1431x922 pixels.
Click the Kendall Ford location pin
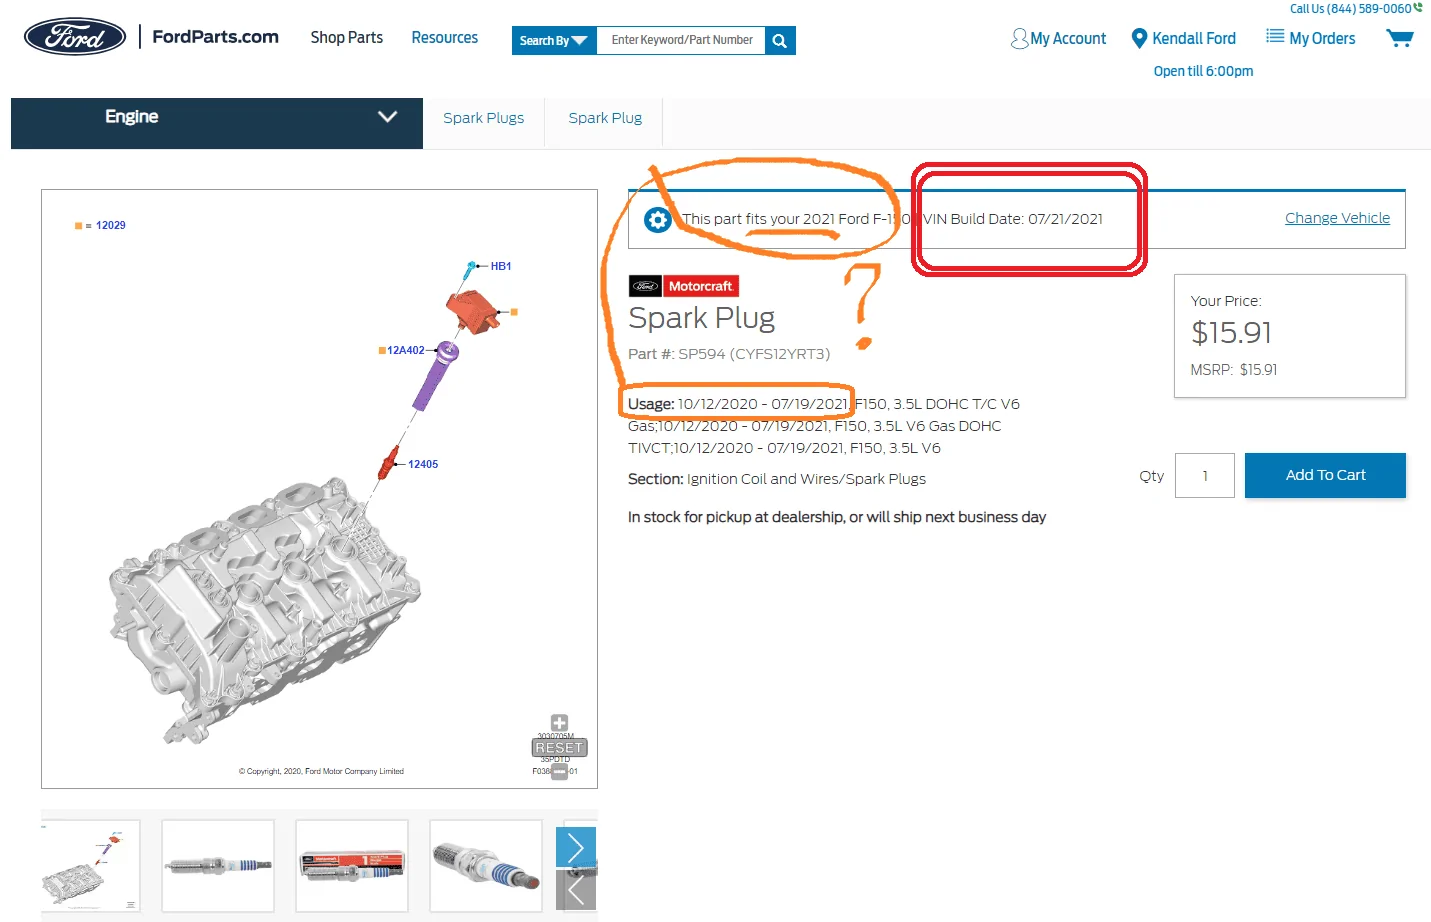[1138, 39]
